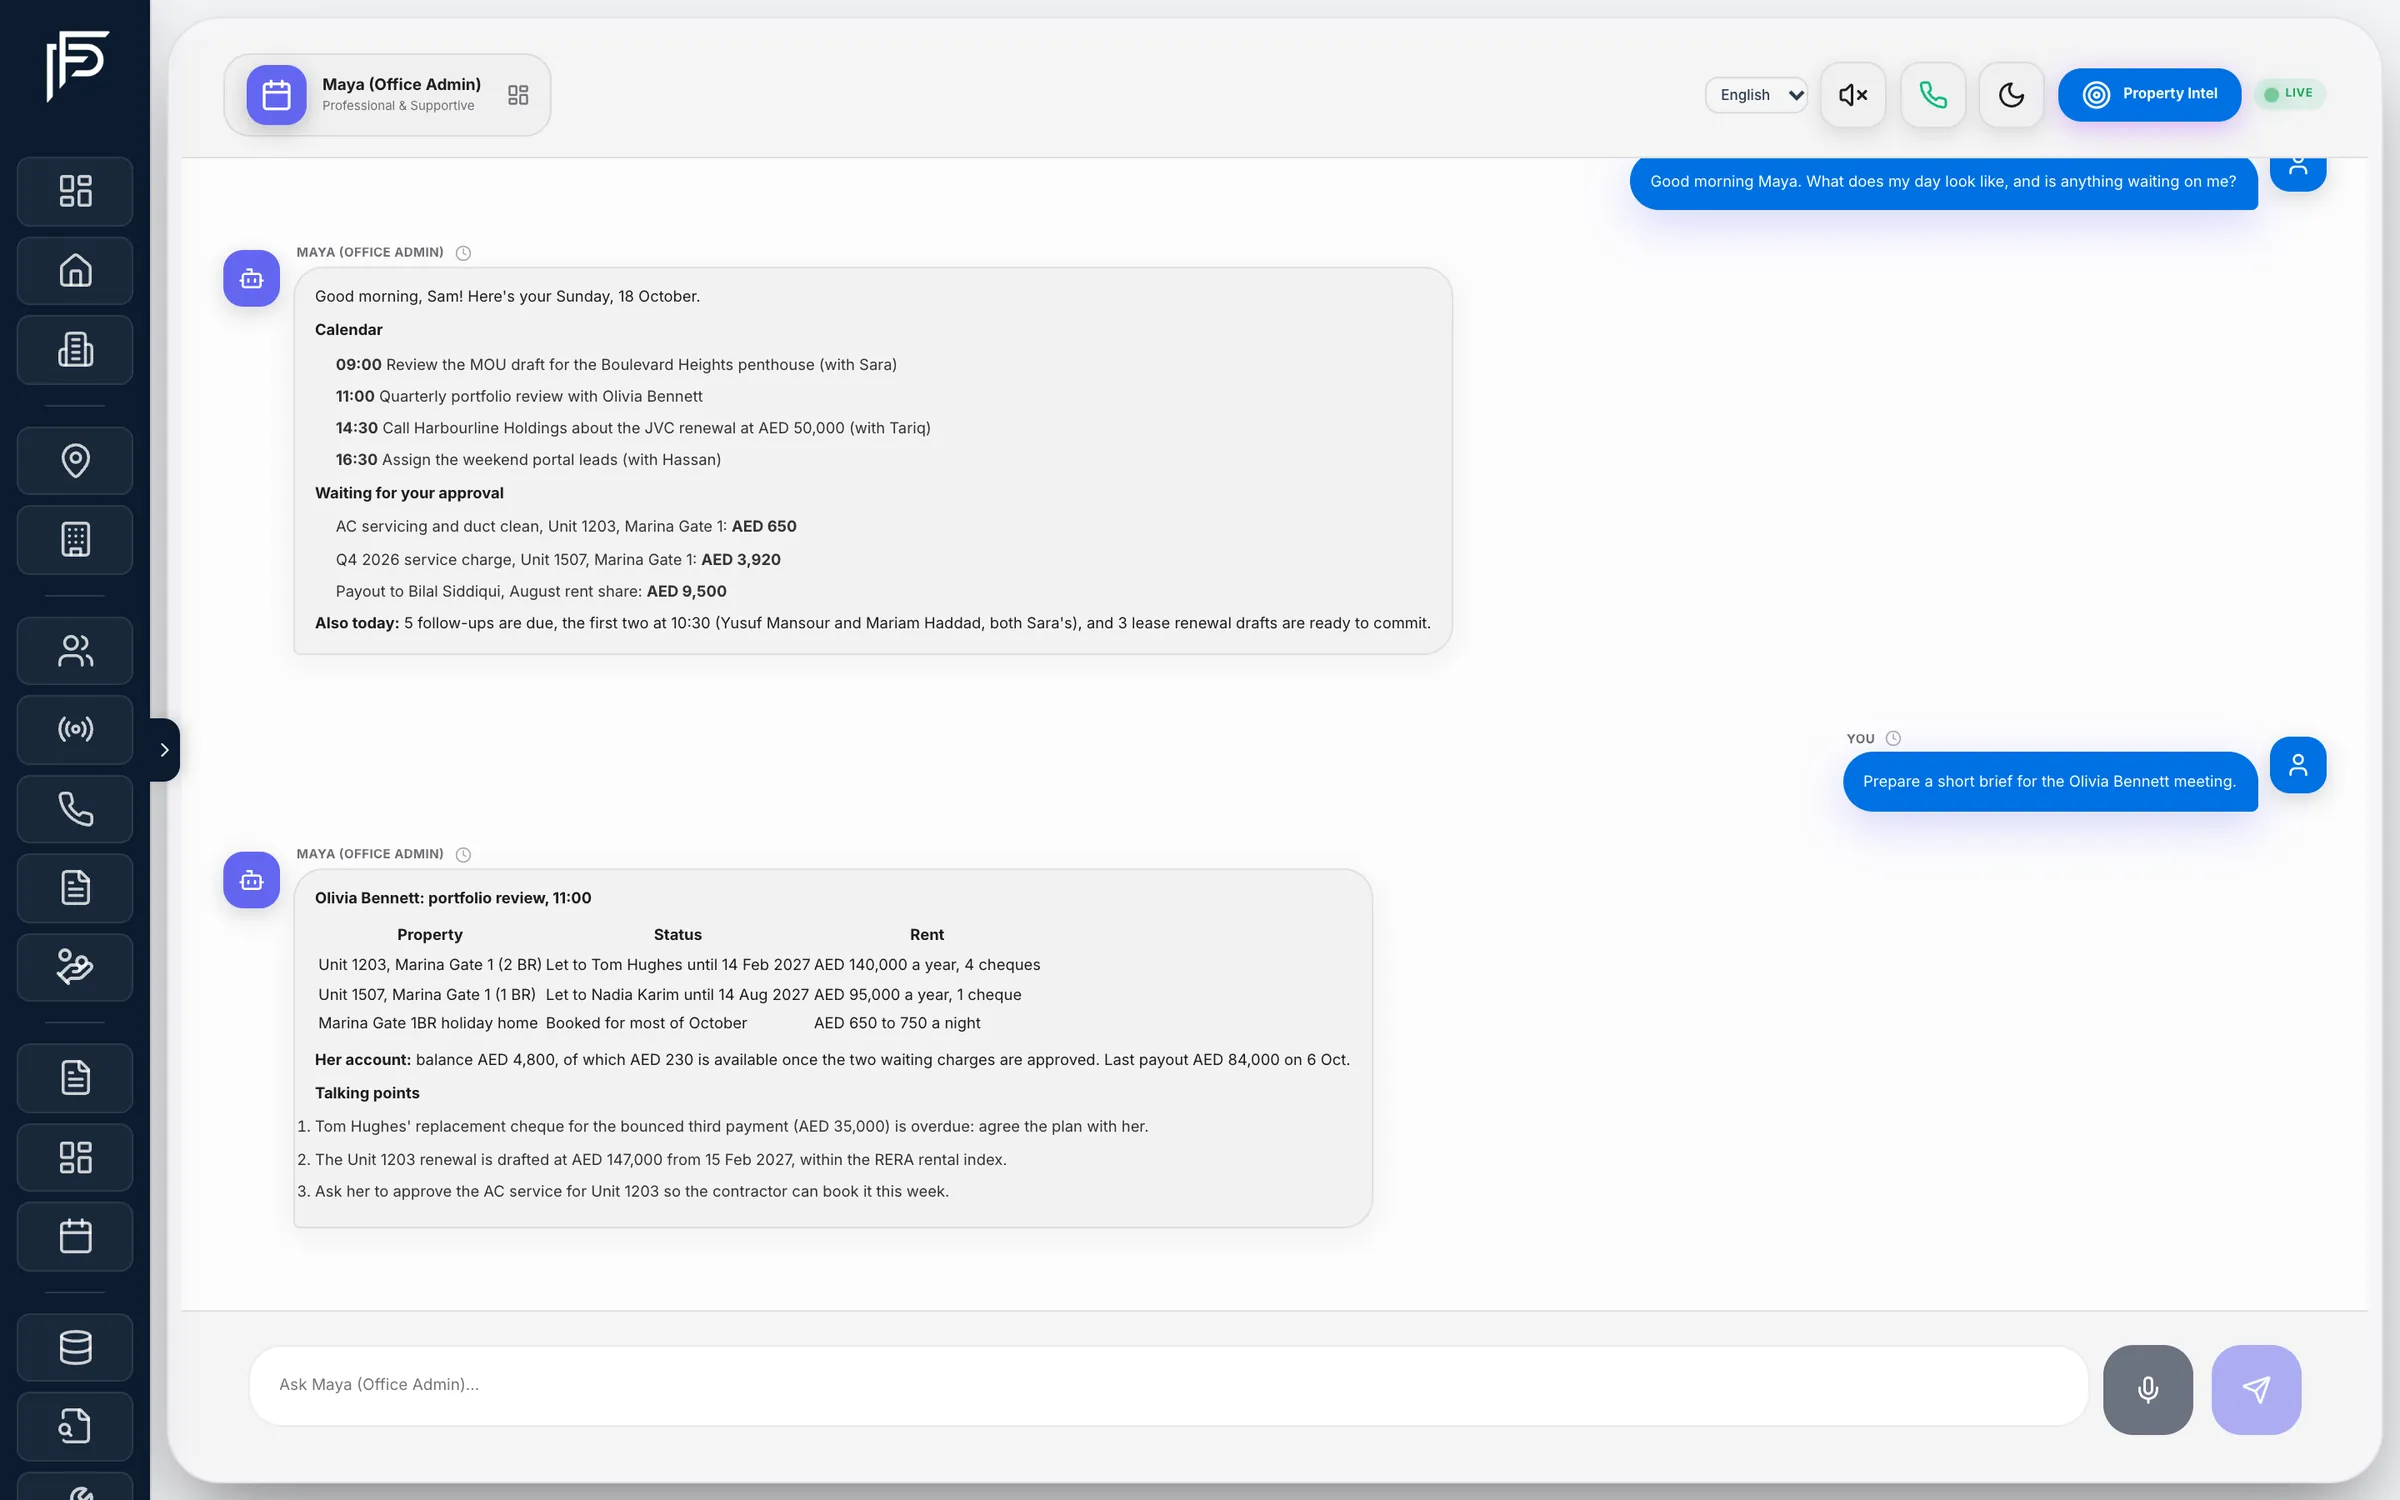Viewport: 2400px width, 1500px height.
Task: Open the multi-storey building icon in sidebar
Action: tap(75, 350)
